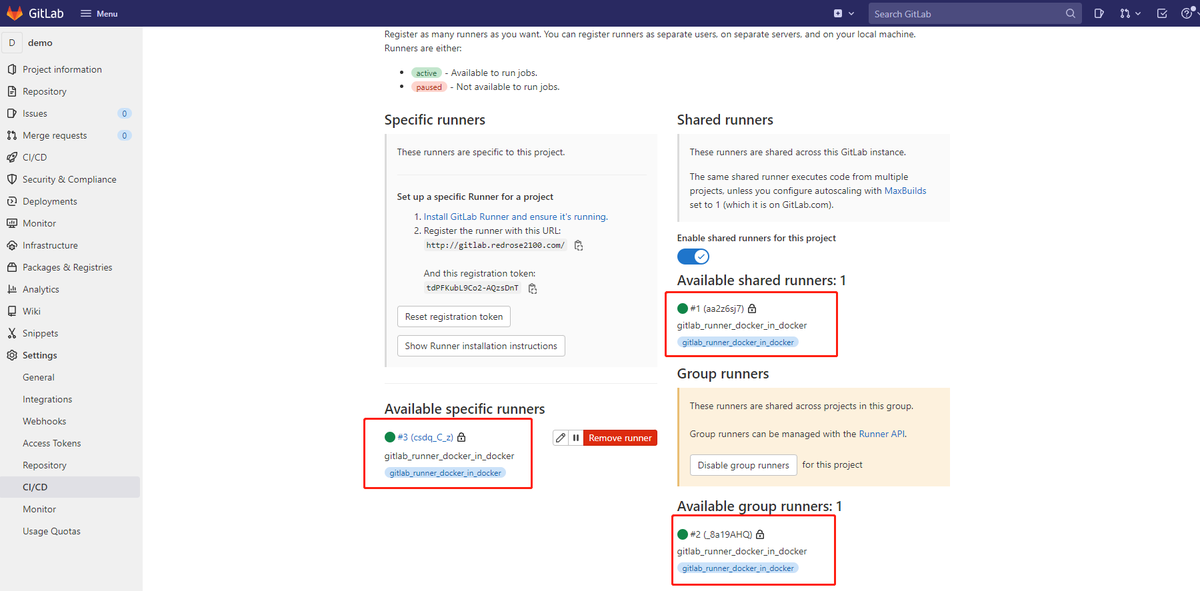Click the upper Monitor icon in sidebar
Viewport: 1200px width, 591px height.
[x=12, y=223]
